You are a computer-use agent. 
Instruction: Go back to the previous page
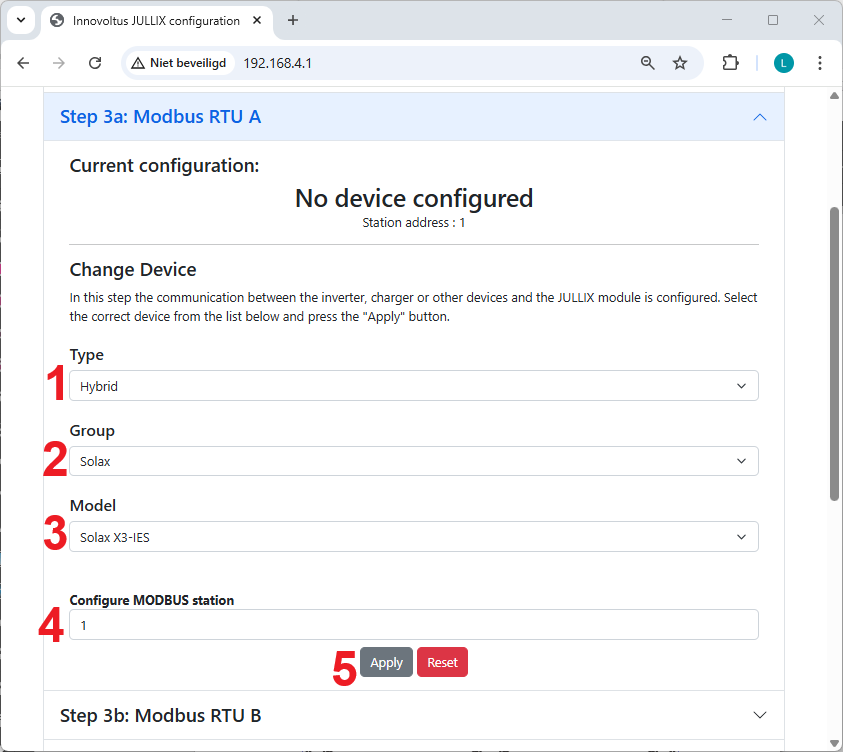tap(23, 63)
